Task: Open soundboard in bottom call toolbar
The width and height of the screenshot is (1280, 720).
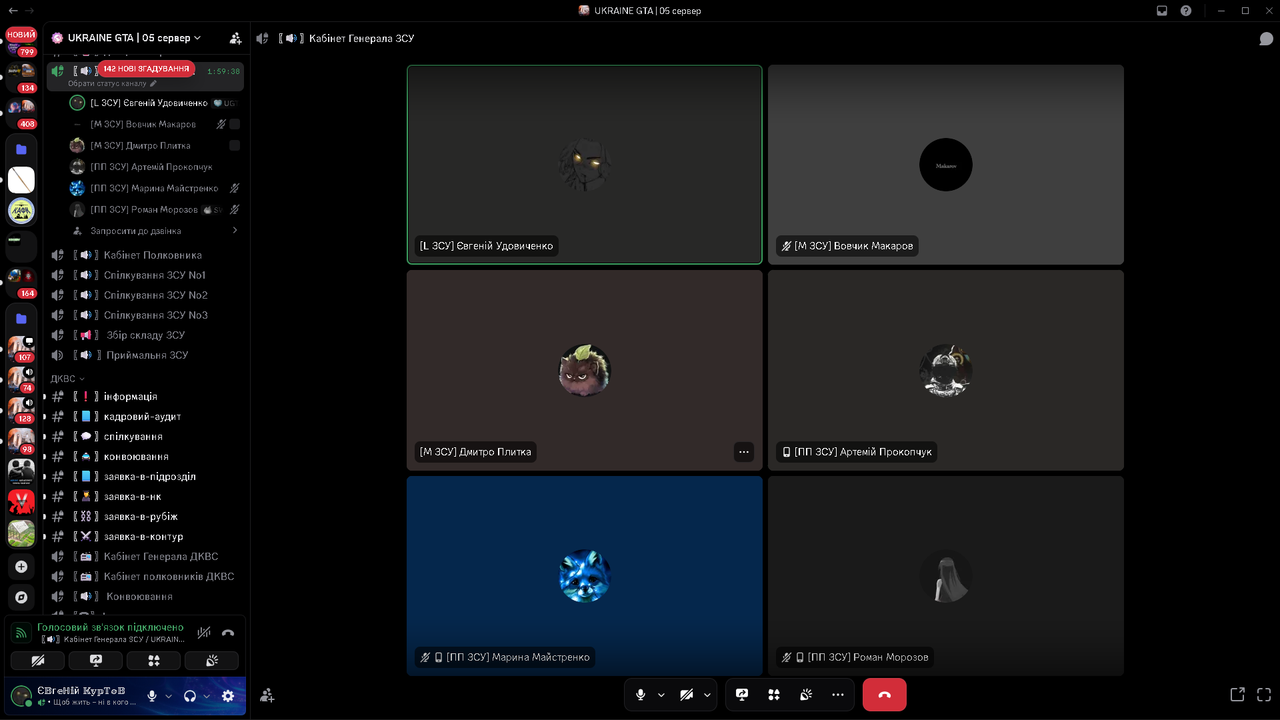Action: click(x=806, y=694)
